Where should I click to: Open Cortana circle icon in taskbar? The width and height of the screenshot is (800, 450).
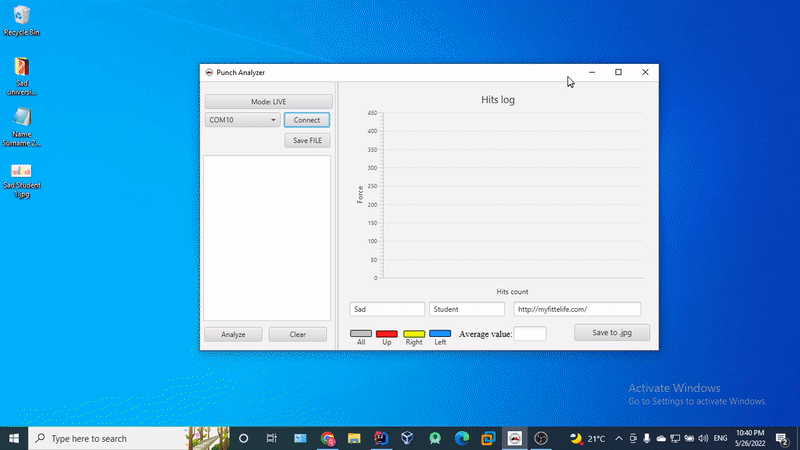click(x=243, y=438)
